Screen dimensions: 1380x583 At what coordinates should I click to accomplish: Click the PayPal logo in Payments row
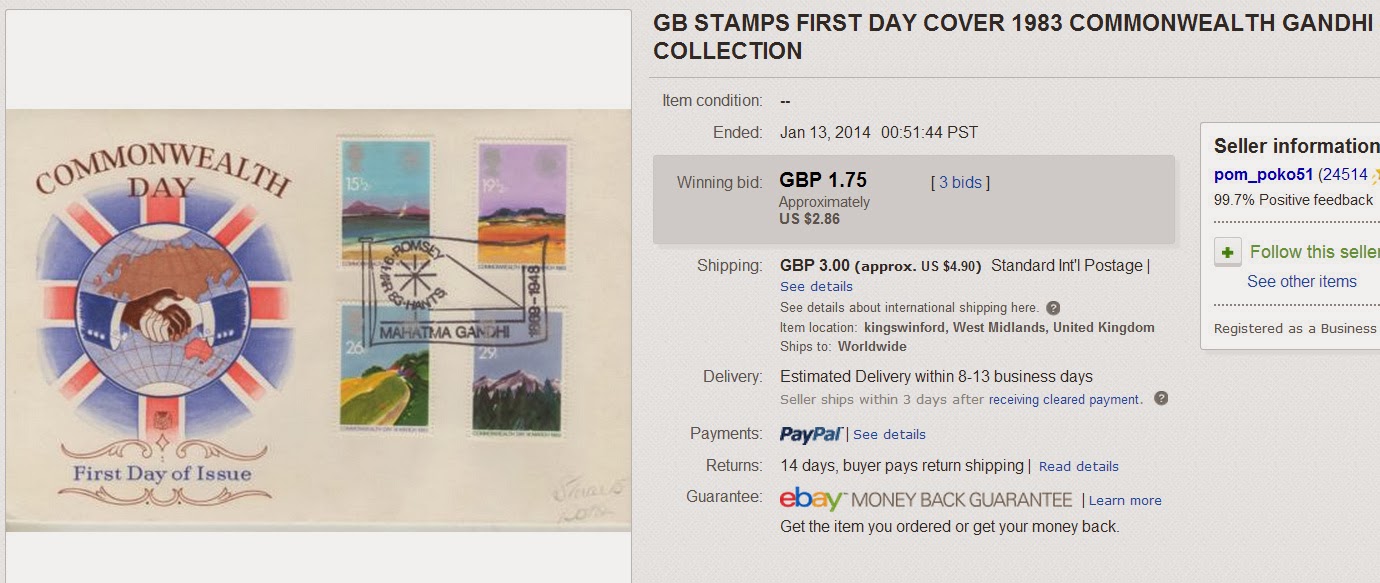pos(811,434)
